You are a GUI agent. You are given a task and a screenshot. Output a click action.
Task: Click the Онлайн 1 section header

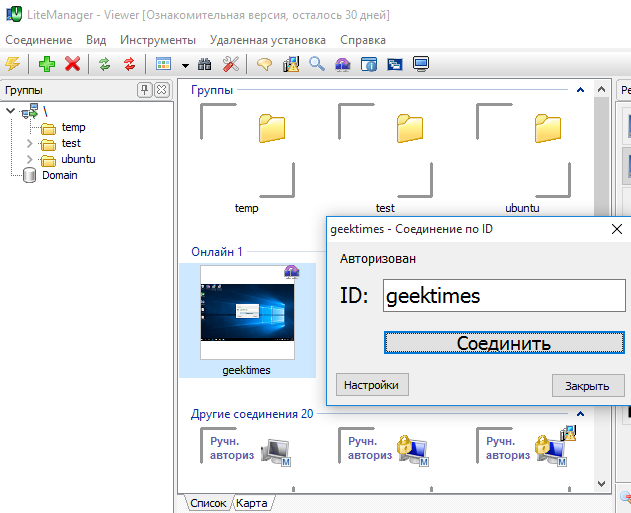[x=217, y=252]
